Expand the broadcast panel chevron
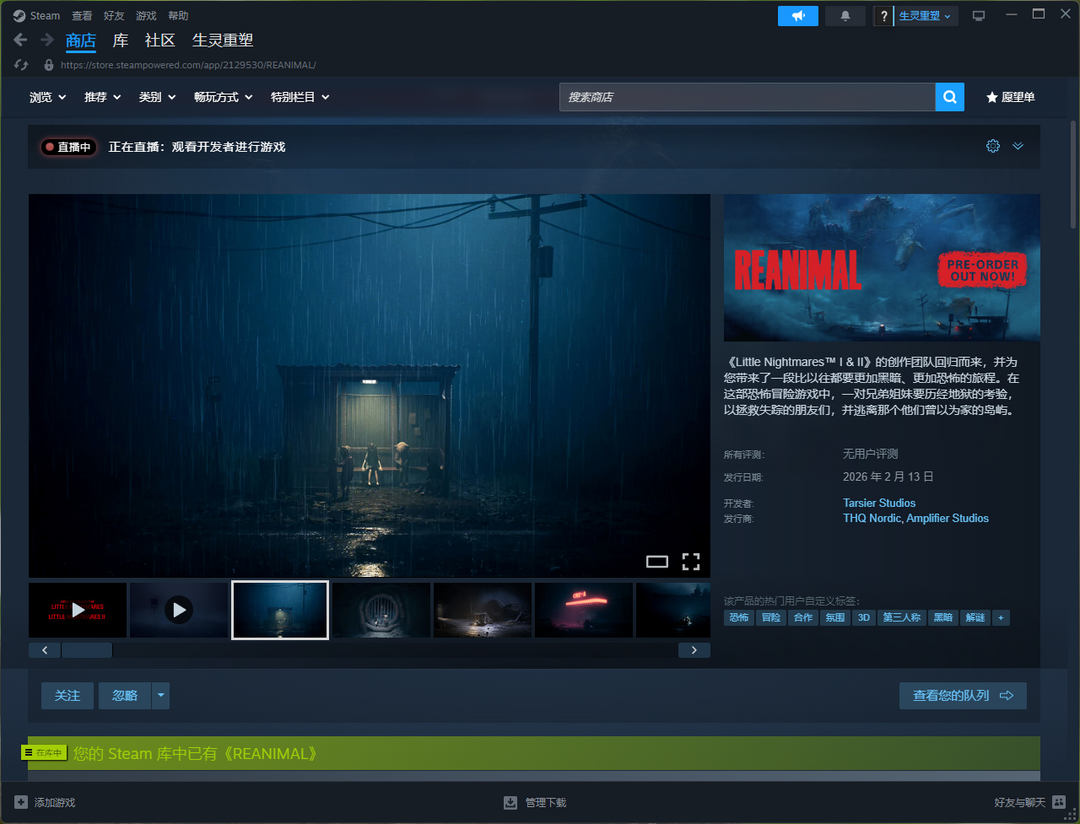Screen dimensions: 1080x824 pos(1018,146)
